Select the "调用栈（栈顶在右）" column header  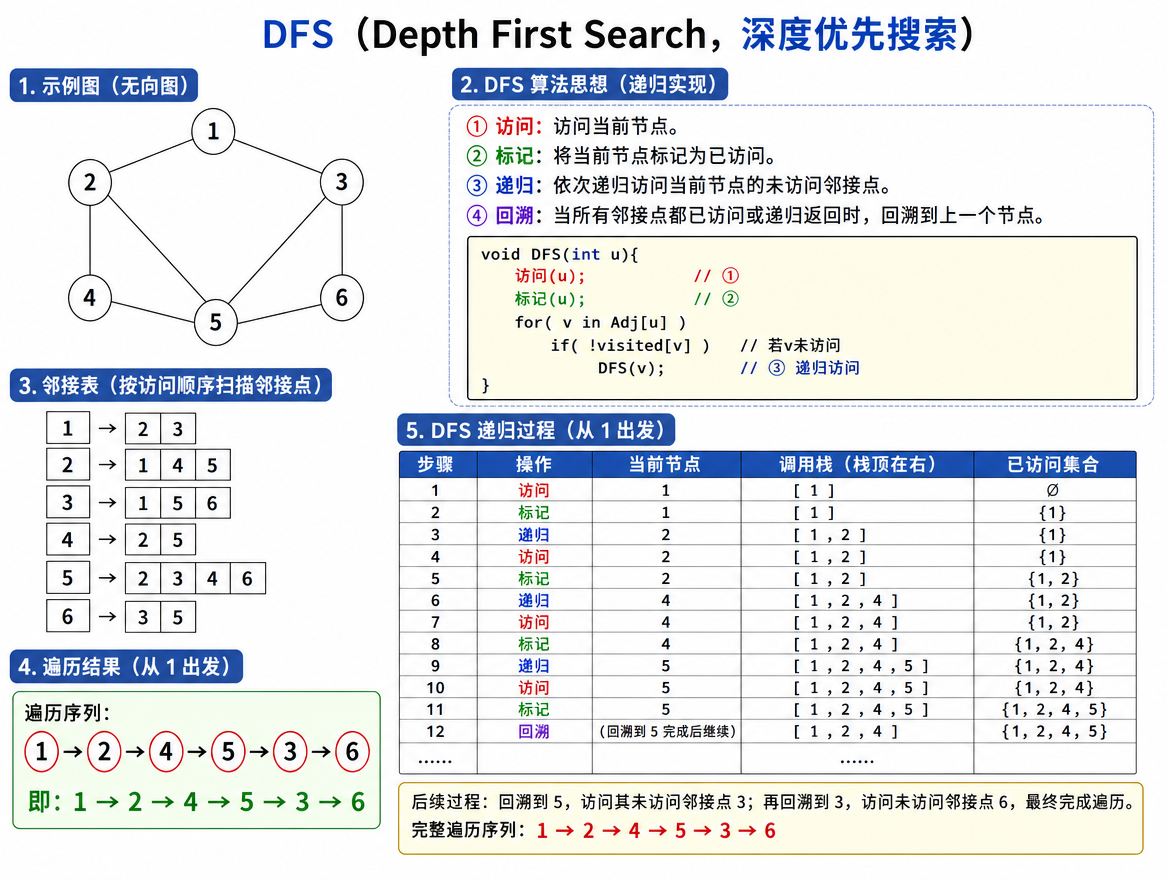pos(857,464)
